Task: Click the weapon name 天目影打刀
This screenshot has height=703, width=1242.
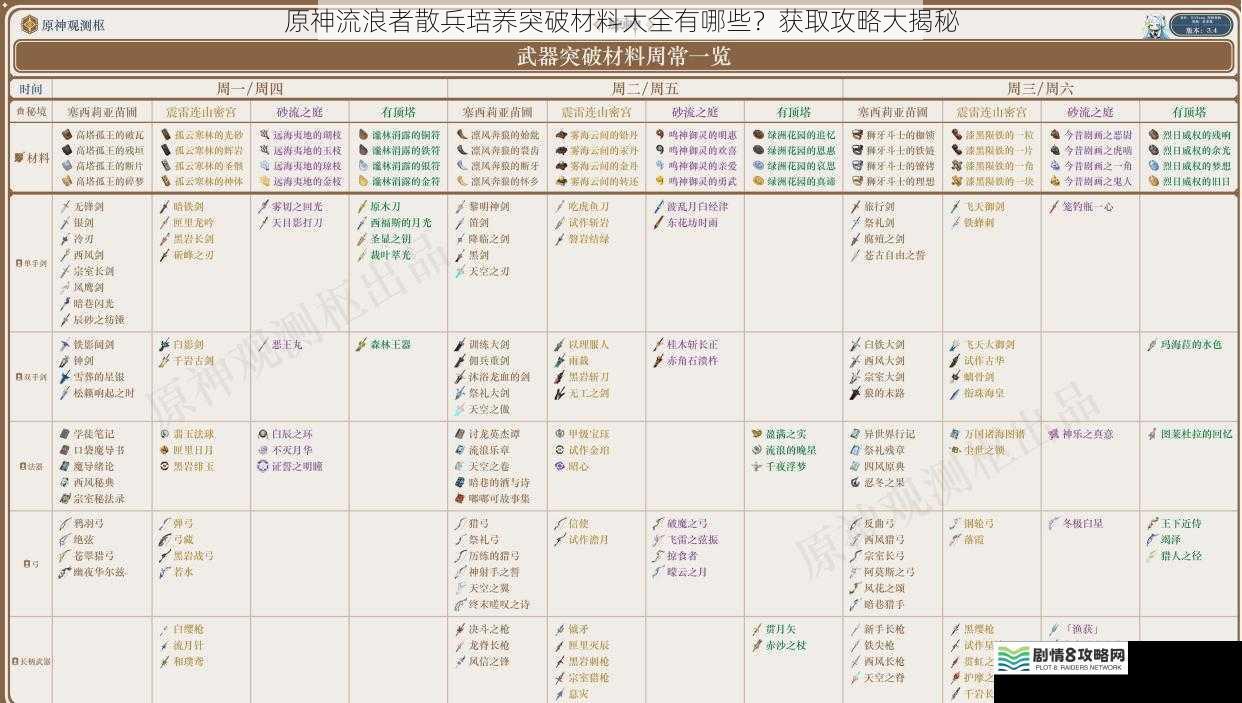Action: click(297, 223)
